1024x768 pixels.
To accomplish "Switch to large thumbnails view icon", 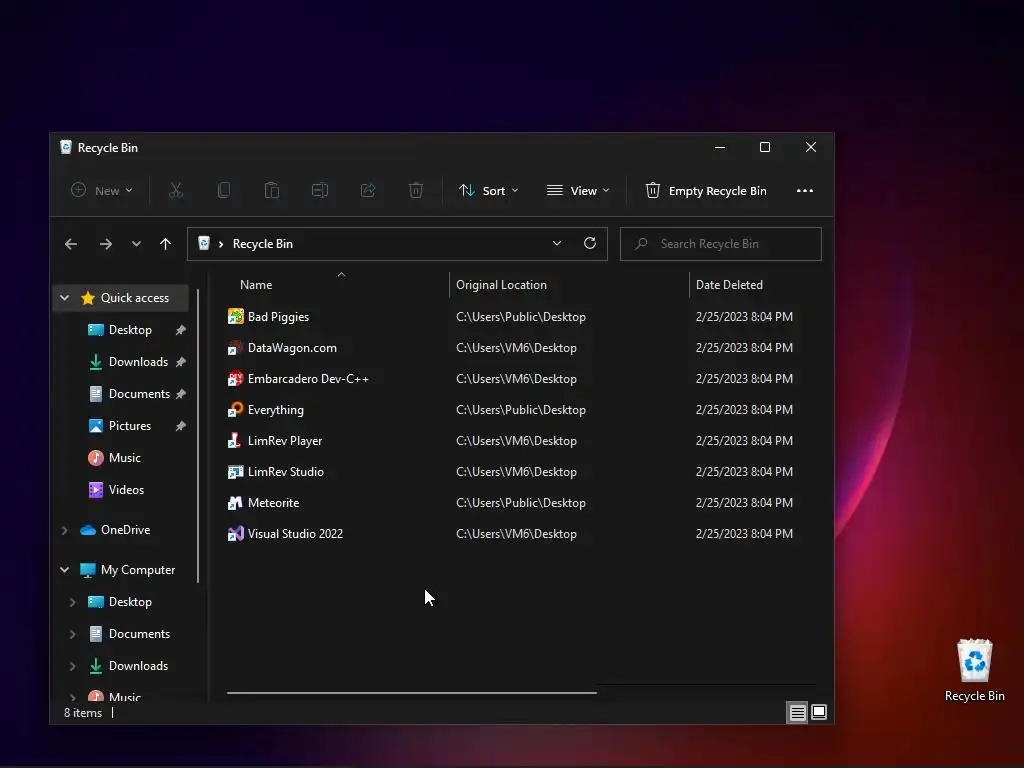I will coord(818,712).
